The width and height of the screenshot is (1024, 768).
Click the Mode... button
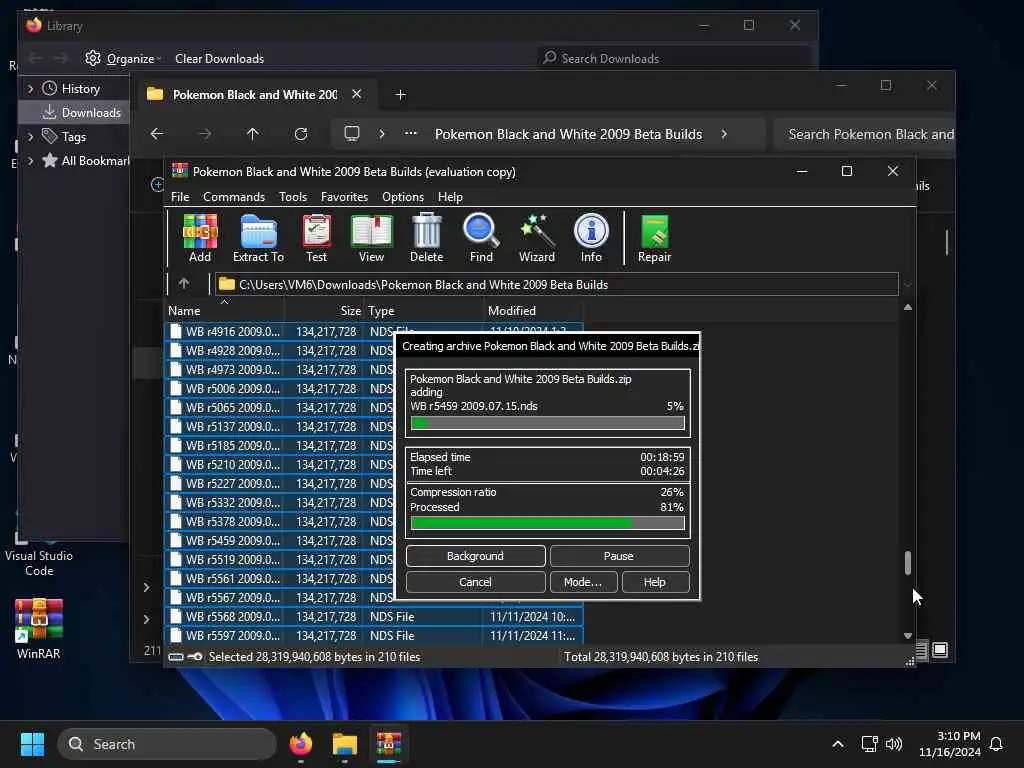583,582
